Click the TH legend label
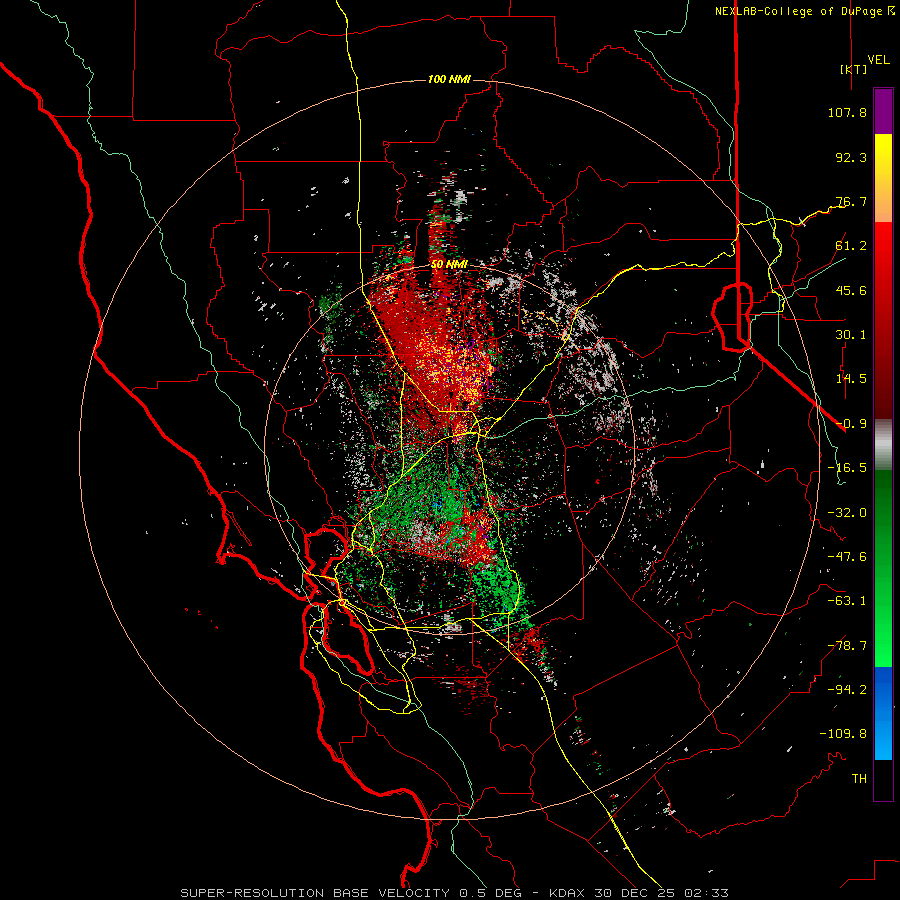This screenshot has height=900, width=900. click(x=859, y=779)
